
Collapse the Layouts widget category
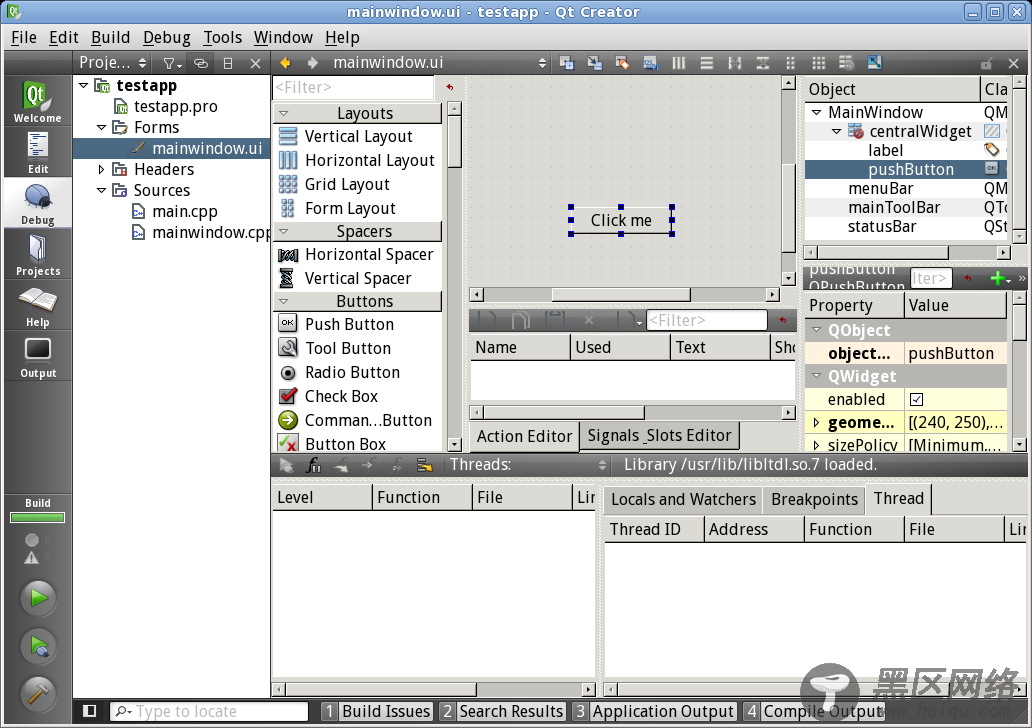pos(284,113)
